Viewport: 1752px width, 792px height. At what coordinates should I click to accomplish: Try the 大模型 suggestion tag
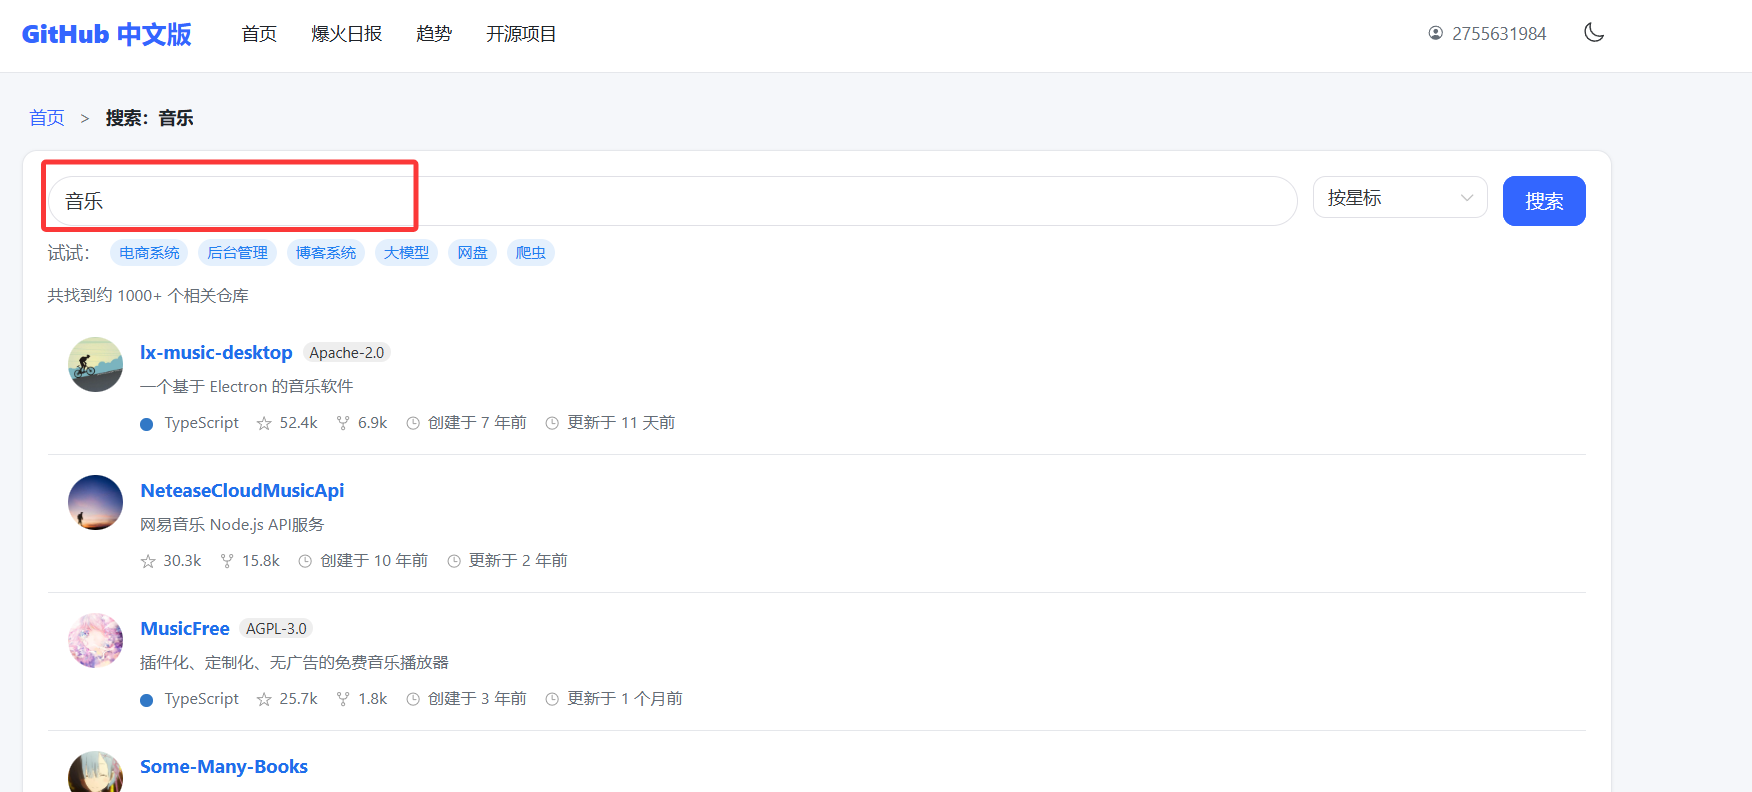[406, 253]
